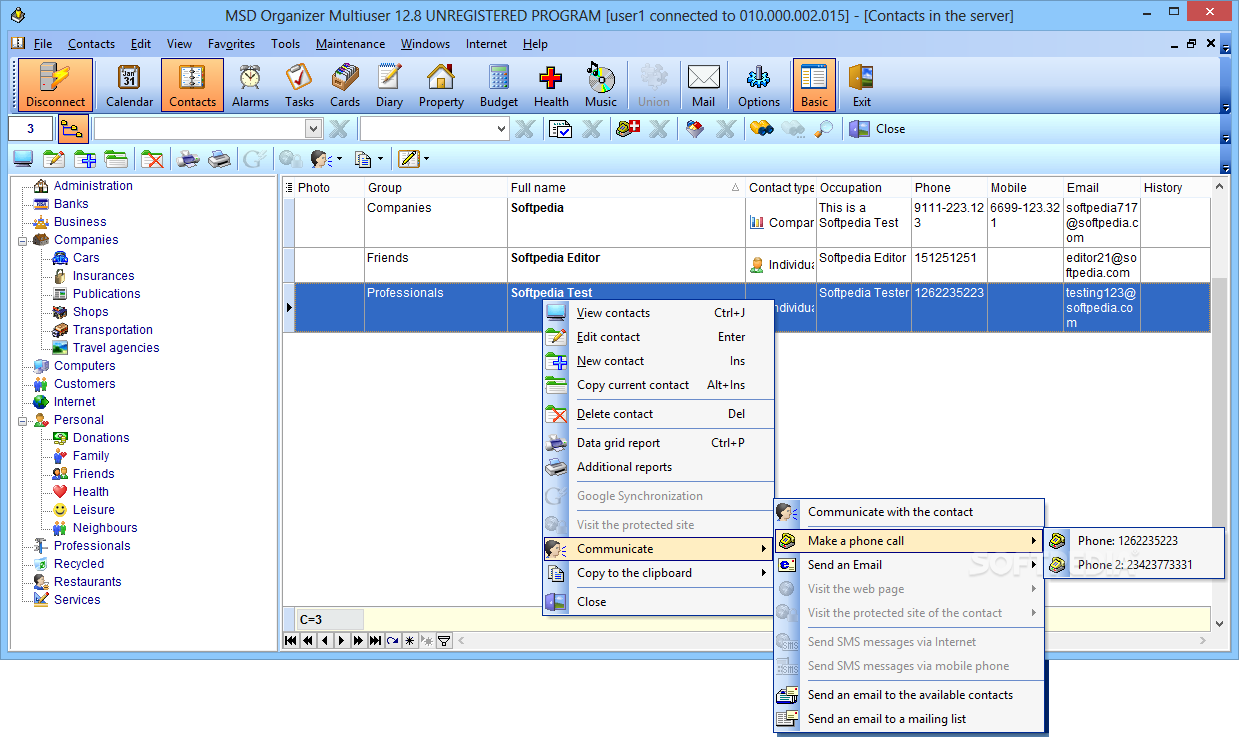This screenshot has width=1239, height=737.
Task: Click the Disconnect toolbar button
Action: [x=55, y=85]
